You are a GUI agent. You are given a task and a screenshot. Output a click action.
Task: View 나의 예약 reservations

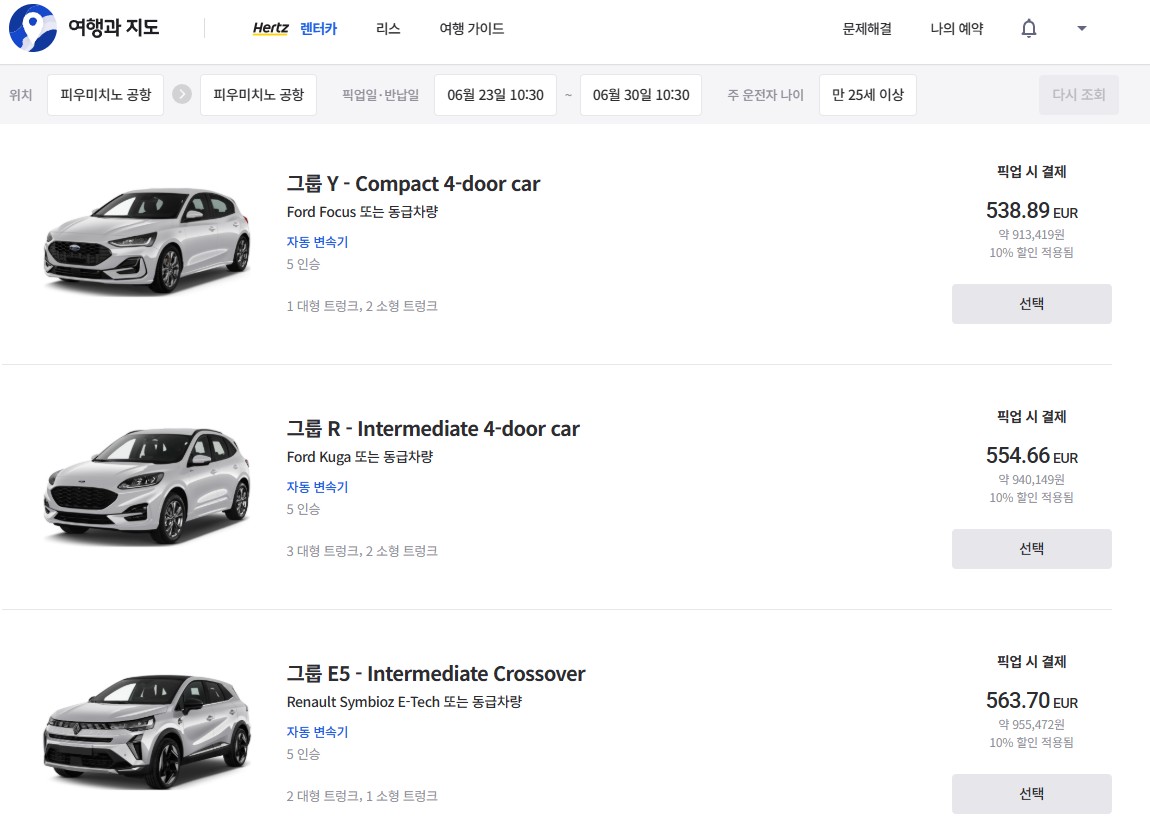pyautogui.click(x=956, y=29)
